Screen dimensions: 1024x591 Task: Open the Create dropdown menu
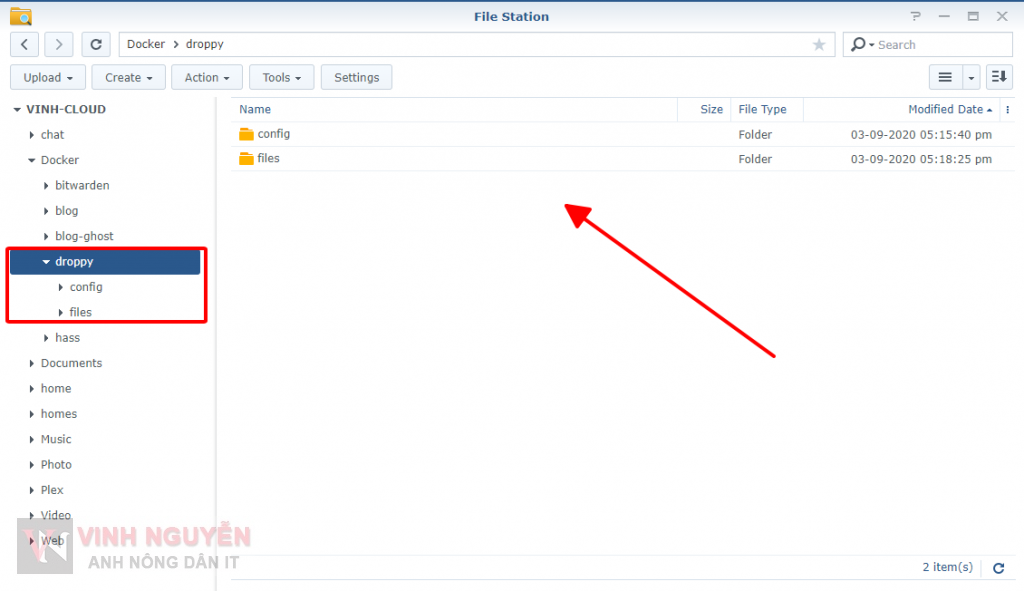[x=129, y=77]
